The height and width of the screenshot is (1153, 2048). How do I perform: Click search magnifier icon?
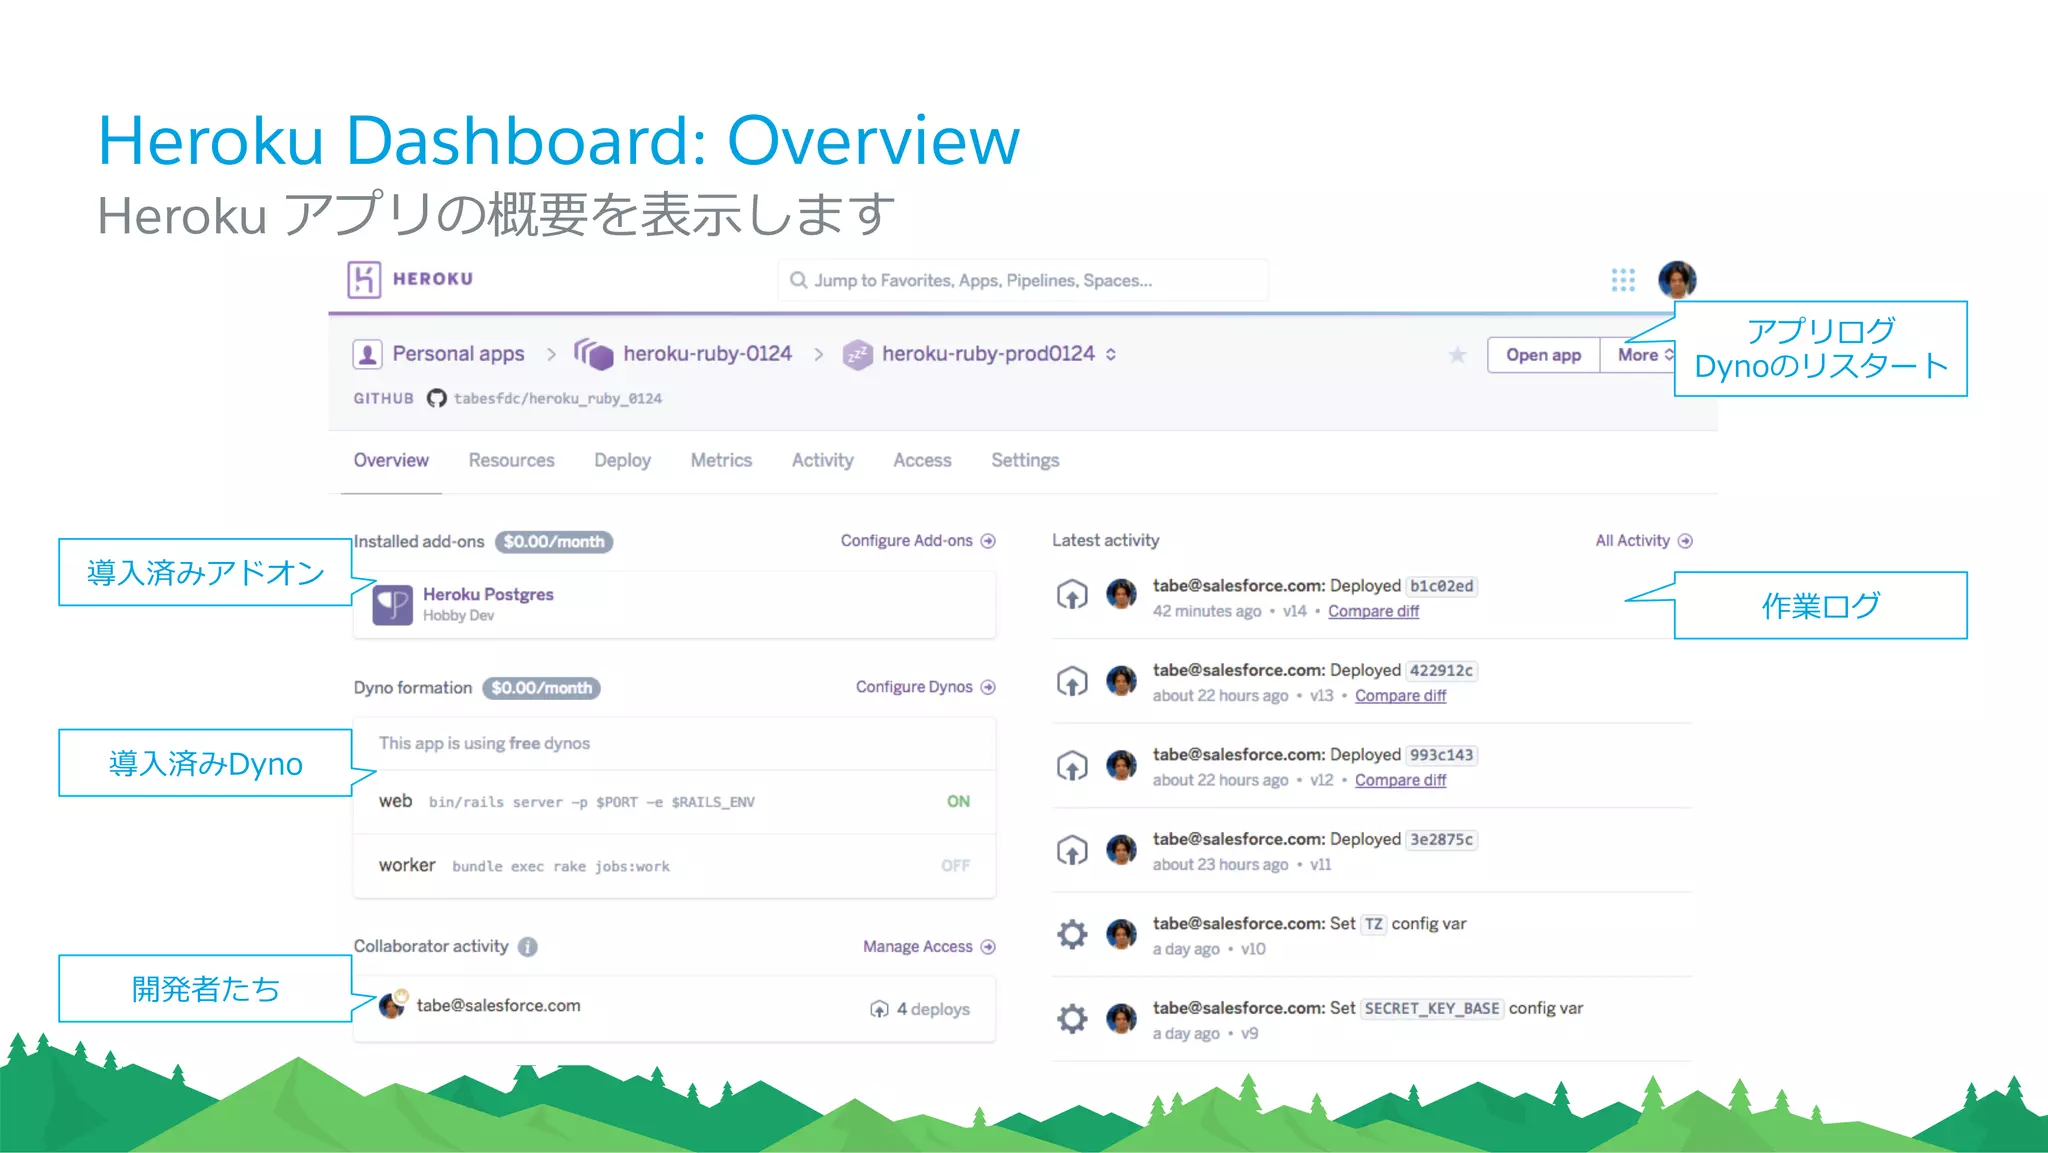pos(798,280)
